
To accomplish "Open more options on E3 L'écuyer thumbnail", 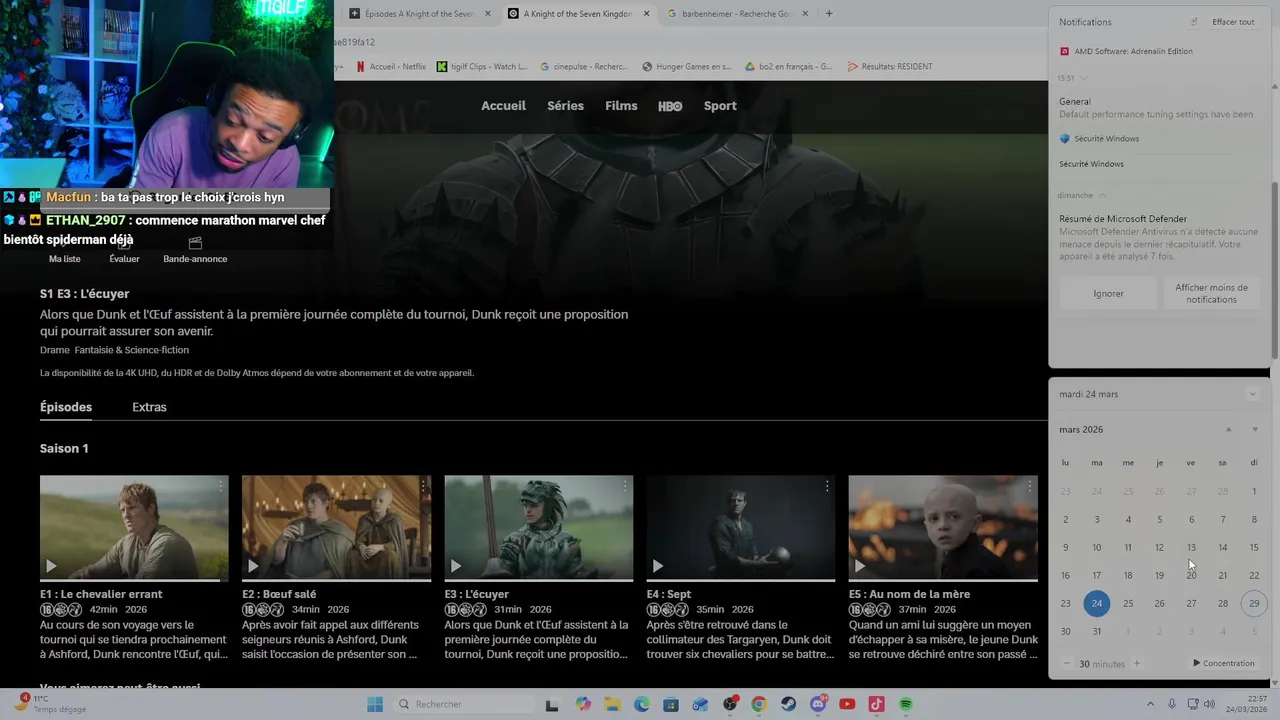I will click(x=625, y=486).
